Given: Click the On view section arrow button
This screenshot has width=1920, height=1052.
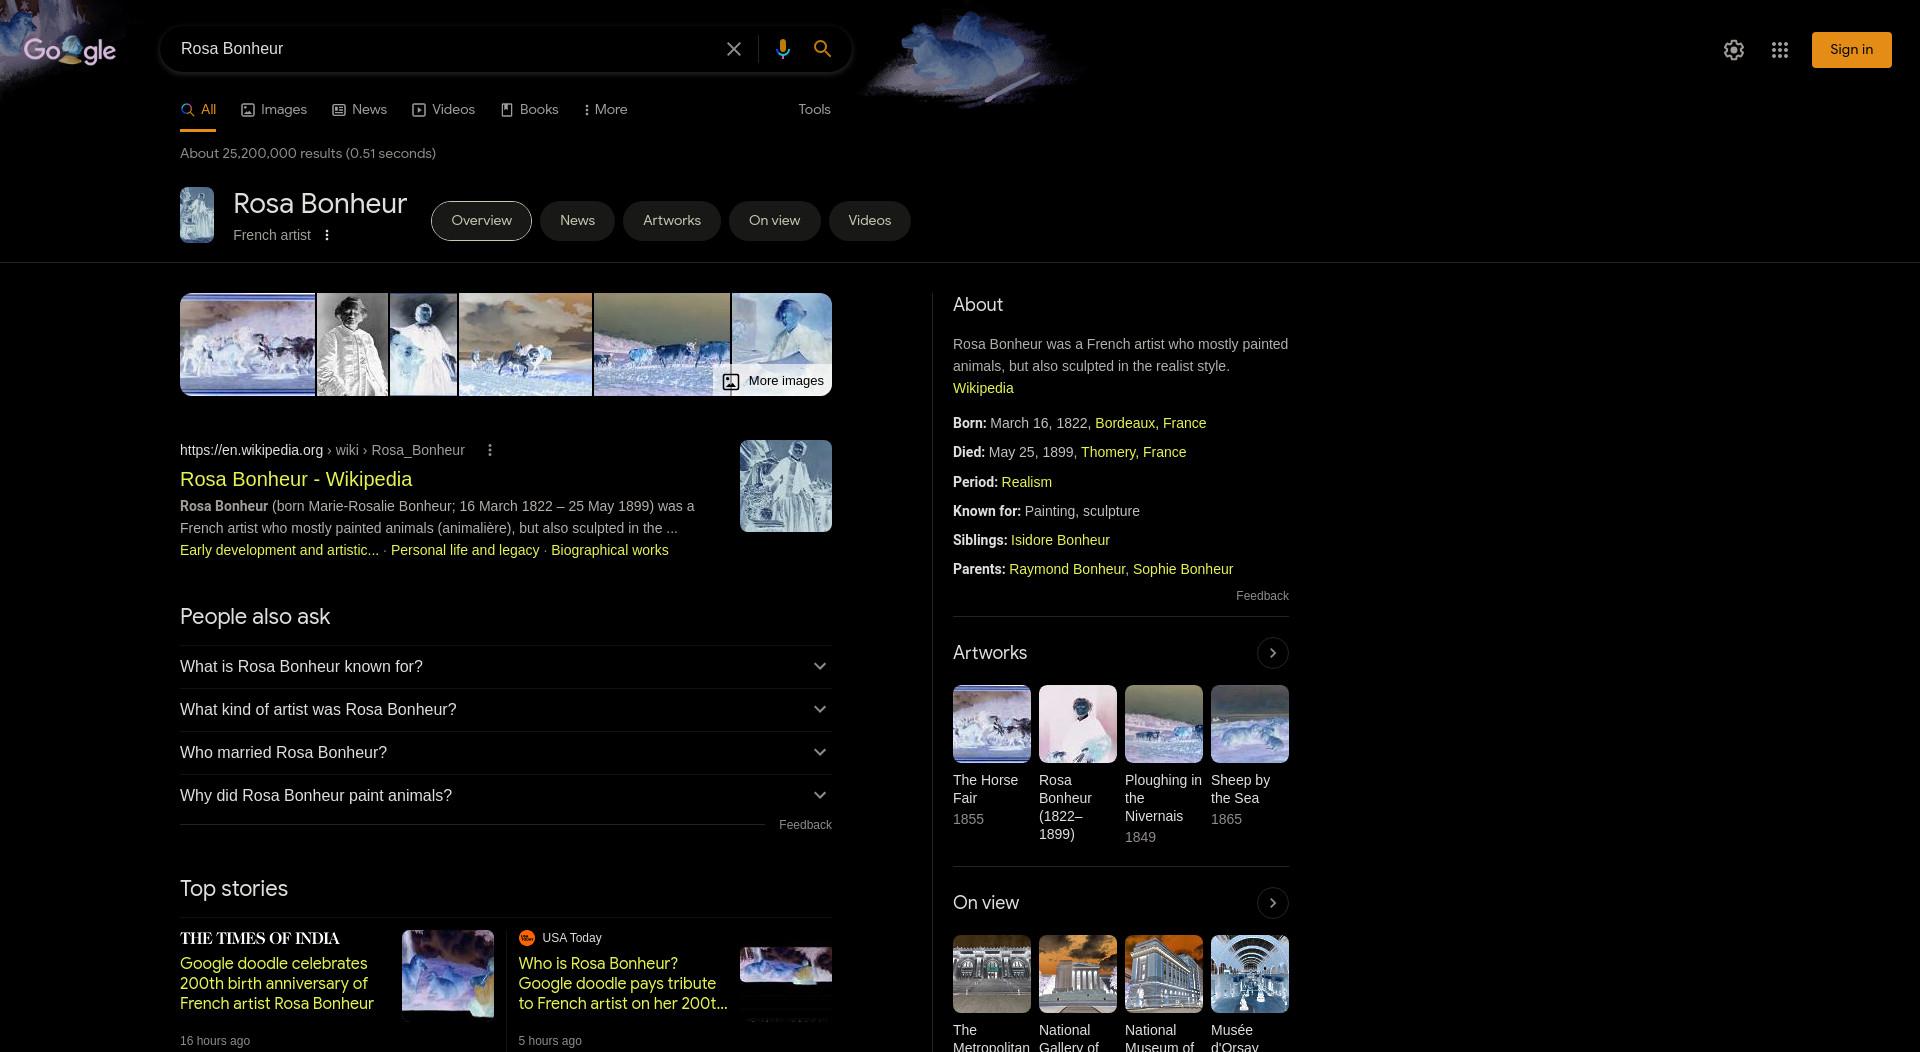Looking at the screenshot, I should [1272, 903].
